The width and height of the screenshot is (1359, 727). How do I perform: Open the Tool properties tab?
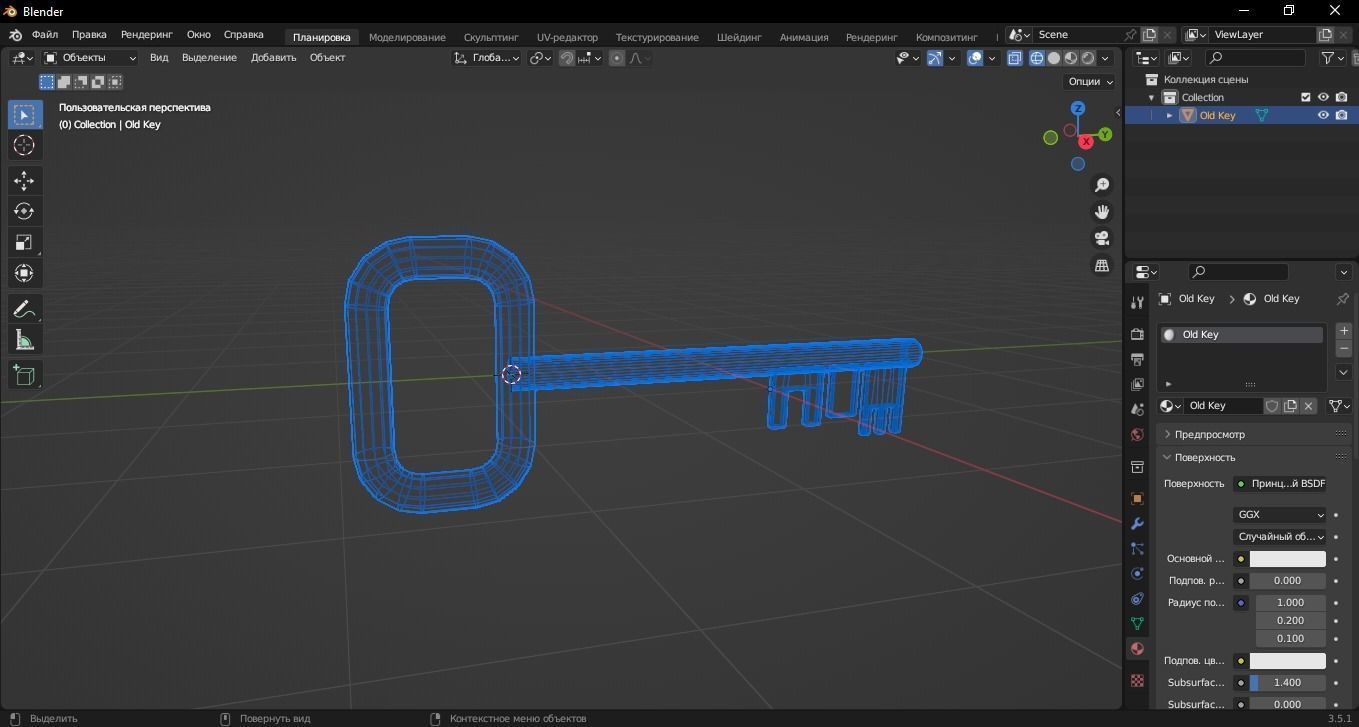[x=1137, y=303]
